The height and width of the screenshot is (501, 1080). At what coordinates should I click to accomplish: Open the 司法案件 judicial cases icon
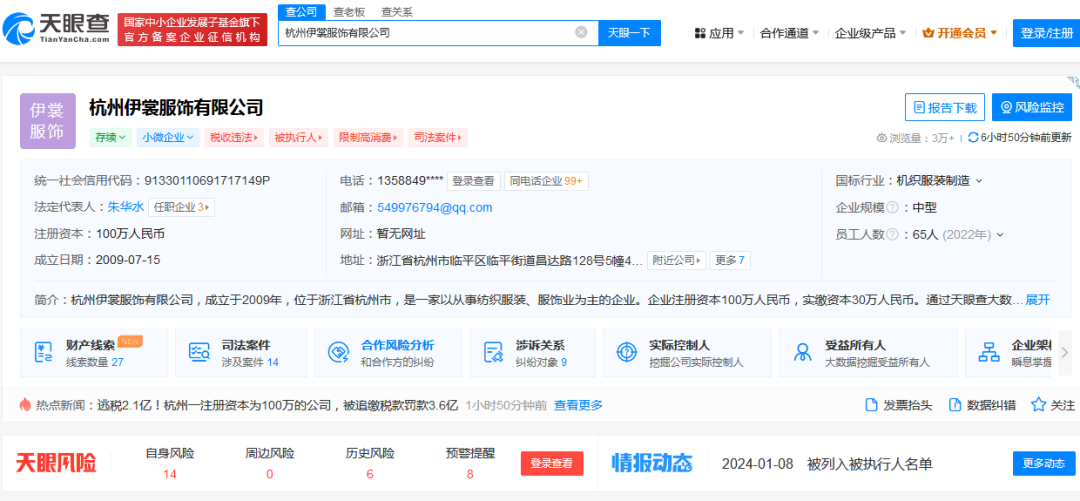[198, 352]
